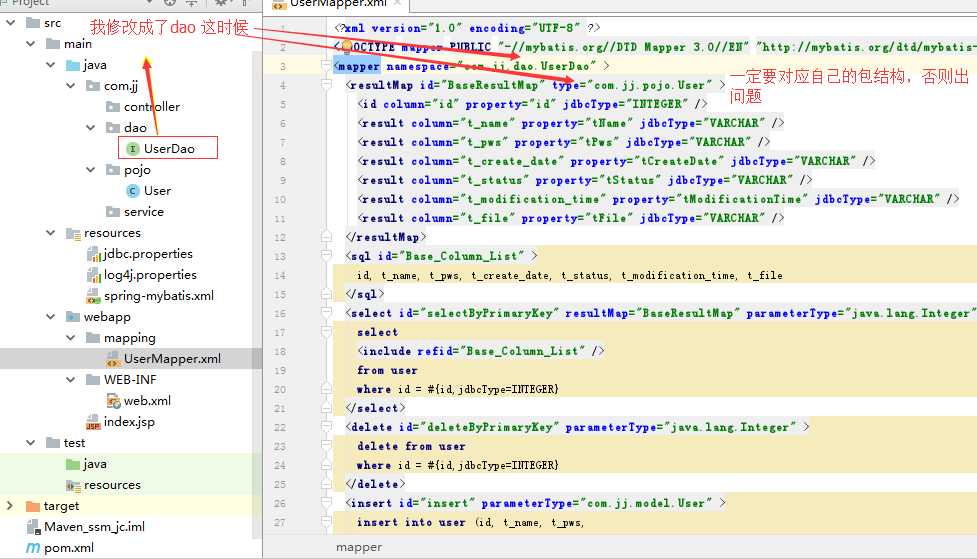Viewport: 977px width, 559px height.
Task: Collapse the com.jj package node
Action: point(70,85)
